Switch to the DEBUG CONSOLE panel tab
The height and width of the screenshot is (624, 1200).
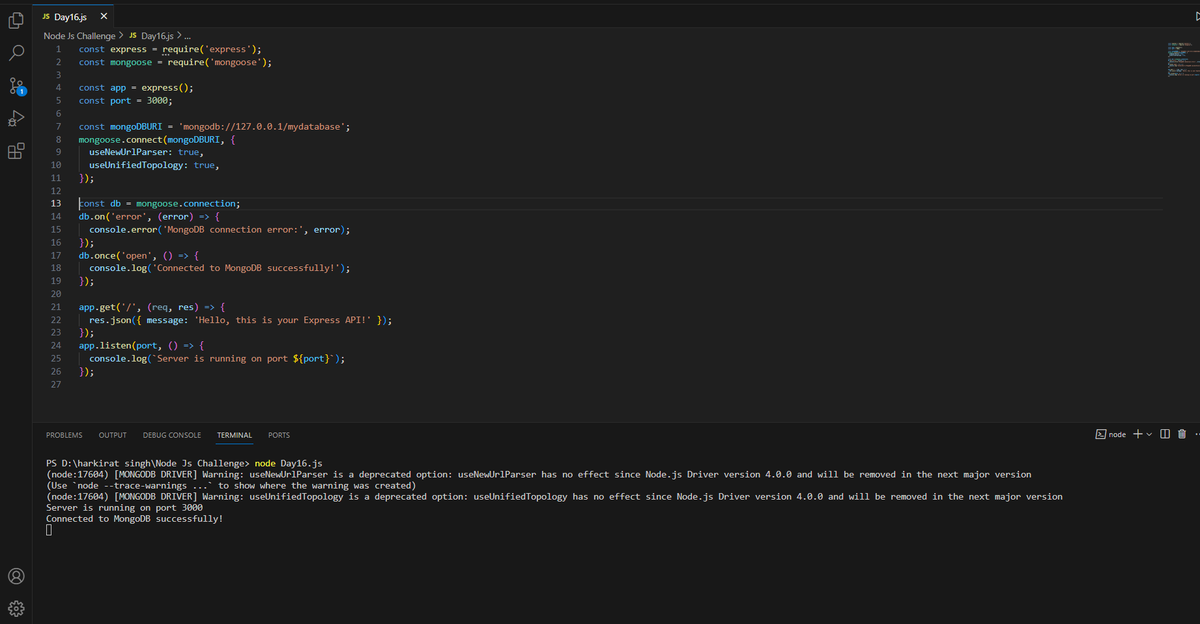click(x=172, y=435)
